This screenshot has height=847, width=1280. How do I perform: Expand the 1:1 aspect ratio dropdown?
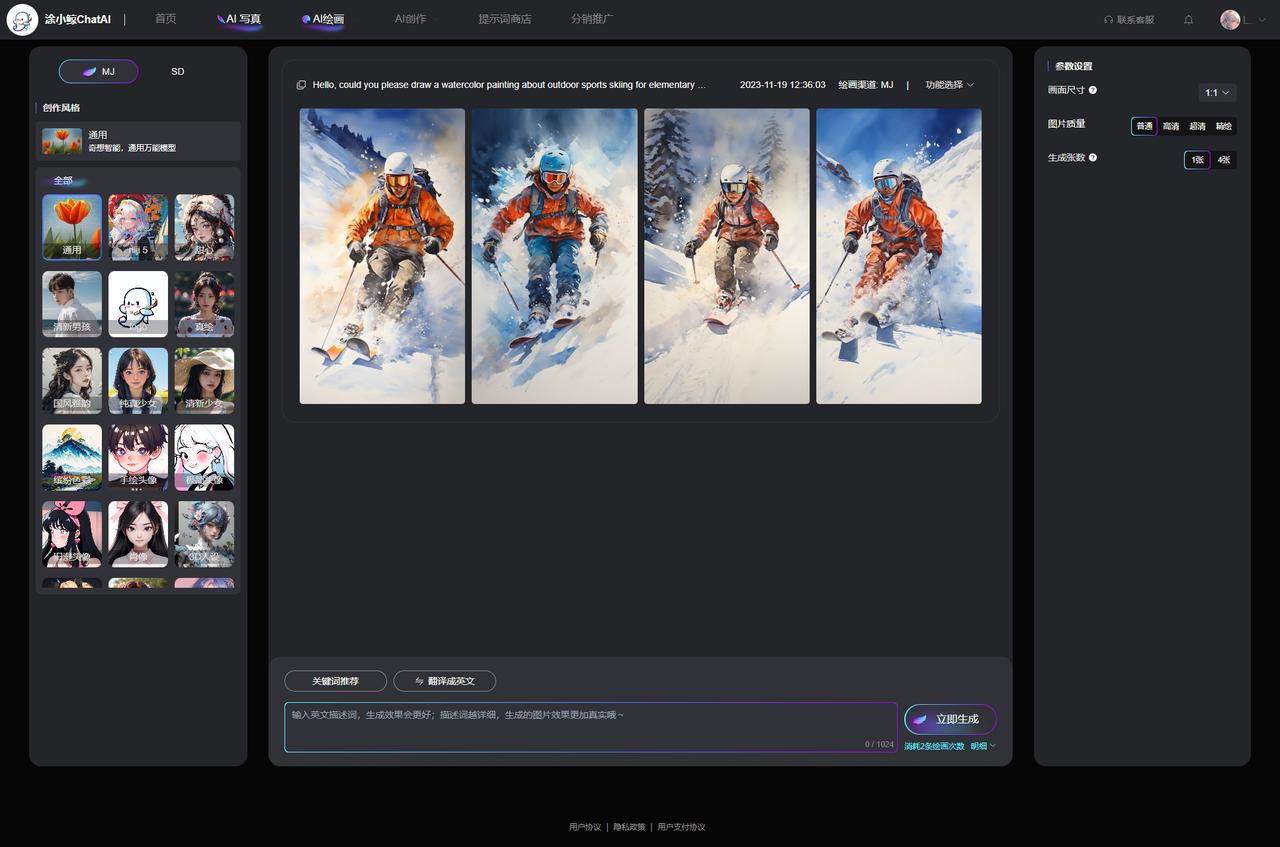tap(1217, 92)
